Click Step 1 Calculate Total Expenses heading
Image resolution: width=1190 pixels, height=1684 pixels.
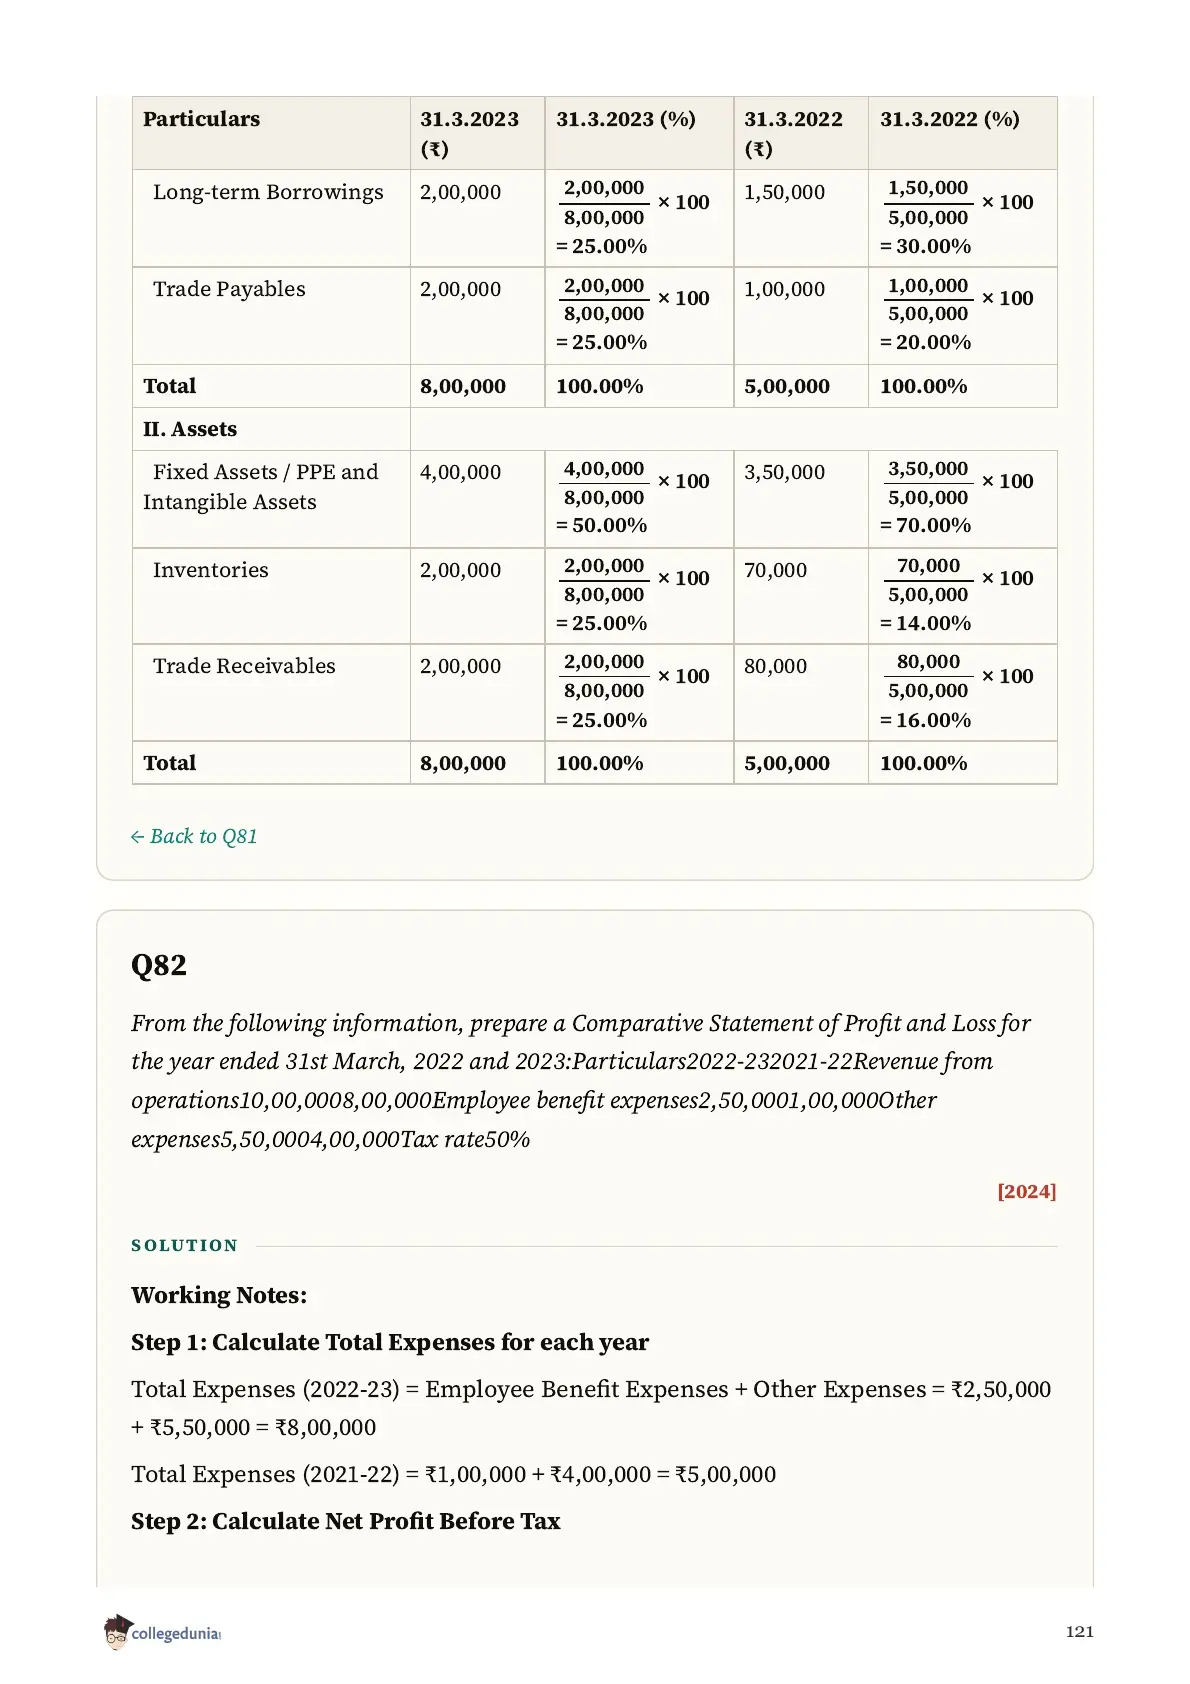(390, 1342)
